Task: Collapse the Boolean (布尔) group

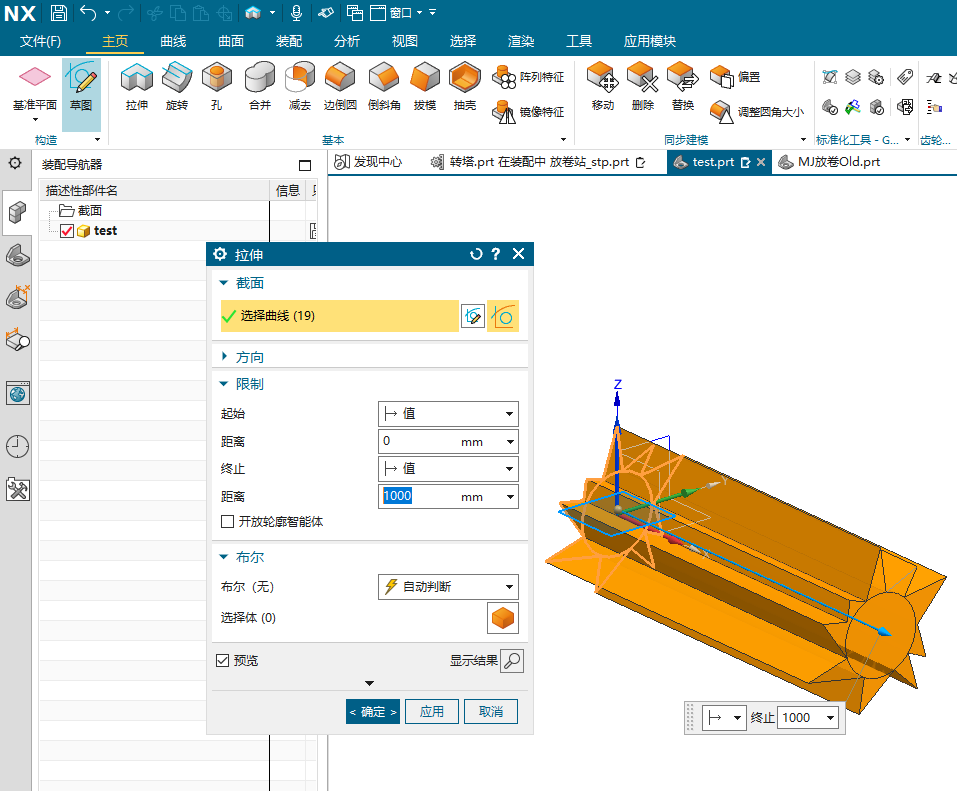Action: click(223, 557)
